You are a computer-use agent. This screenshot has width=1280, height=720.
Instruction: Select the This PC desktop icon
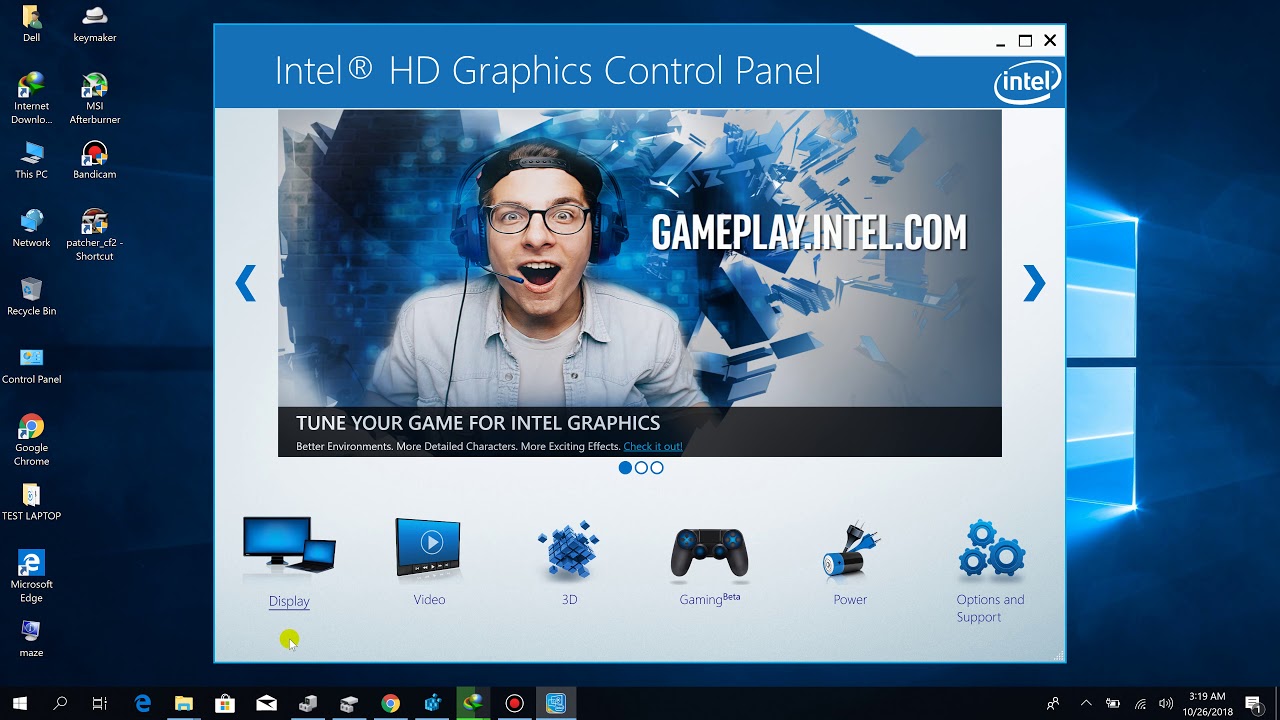click(31, 160)
